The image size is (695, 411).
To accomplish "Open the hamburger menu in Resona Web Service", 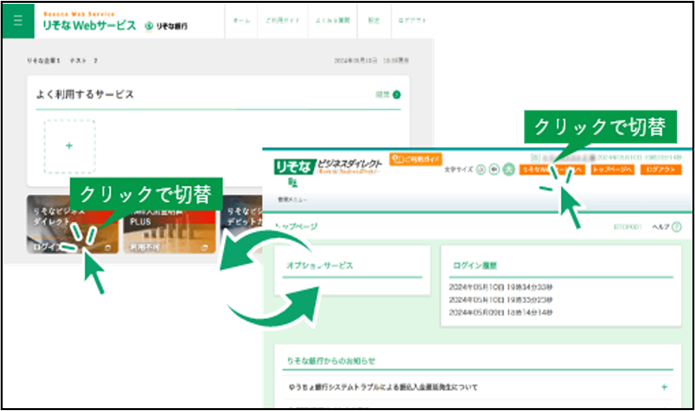I will click(18, 21).
